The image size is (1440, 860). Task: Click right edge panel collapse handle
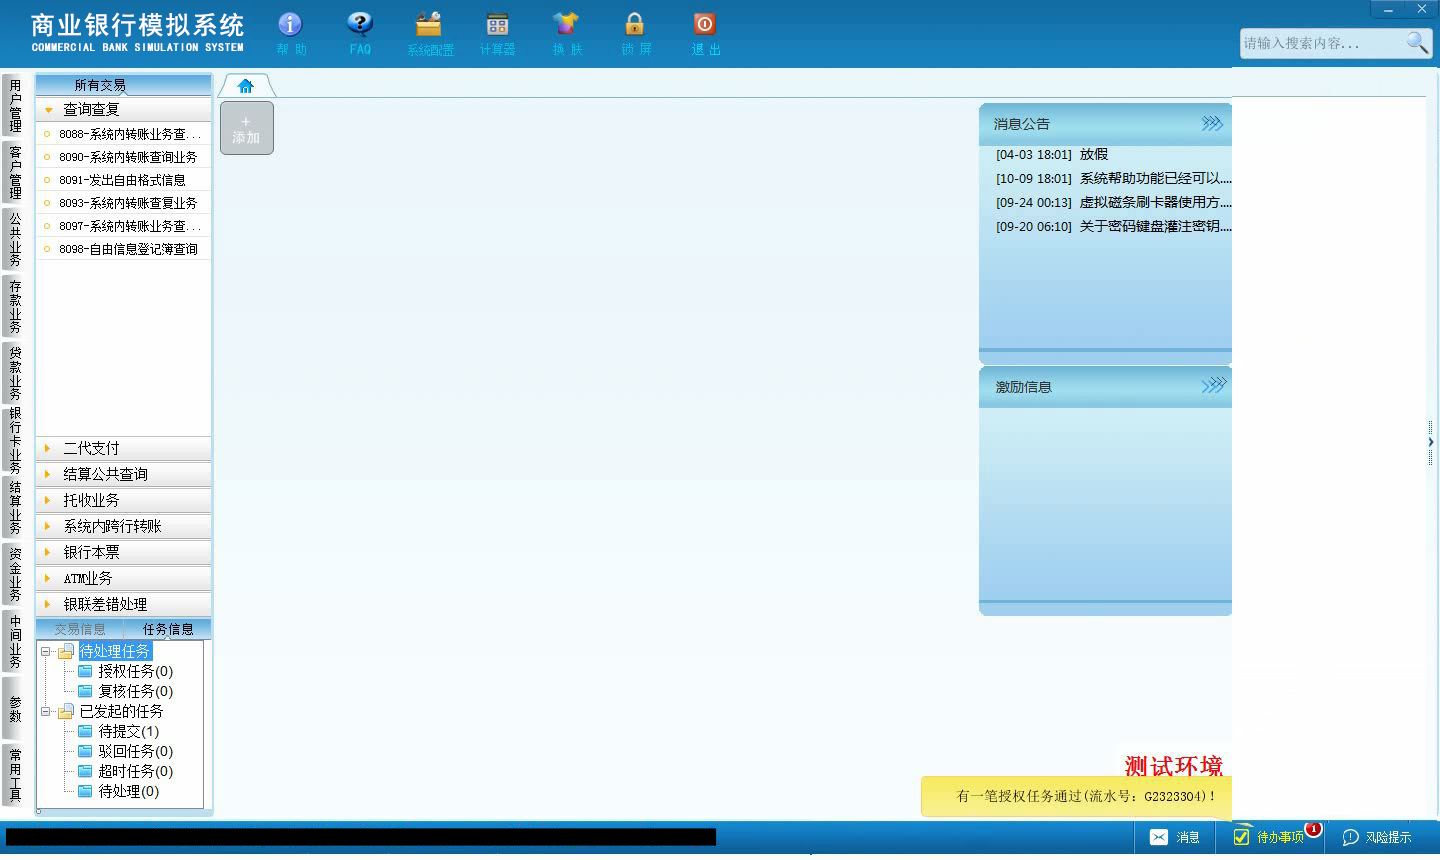[x=1430, y=442]
